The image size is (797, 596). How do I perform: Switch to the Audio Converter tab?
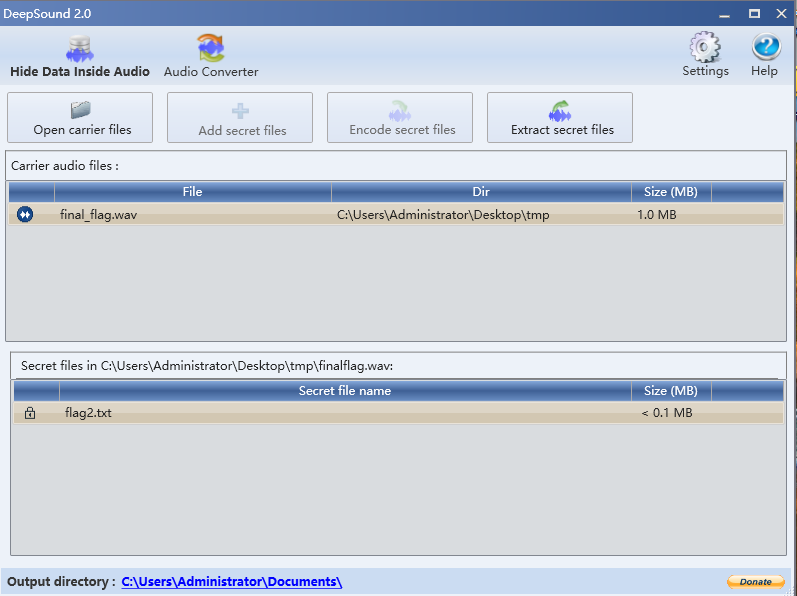coord(211,57)
